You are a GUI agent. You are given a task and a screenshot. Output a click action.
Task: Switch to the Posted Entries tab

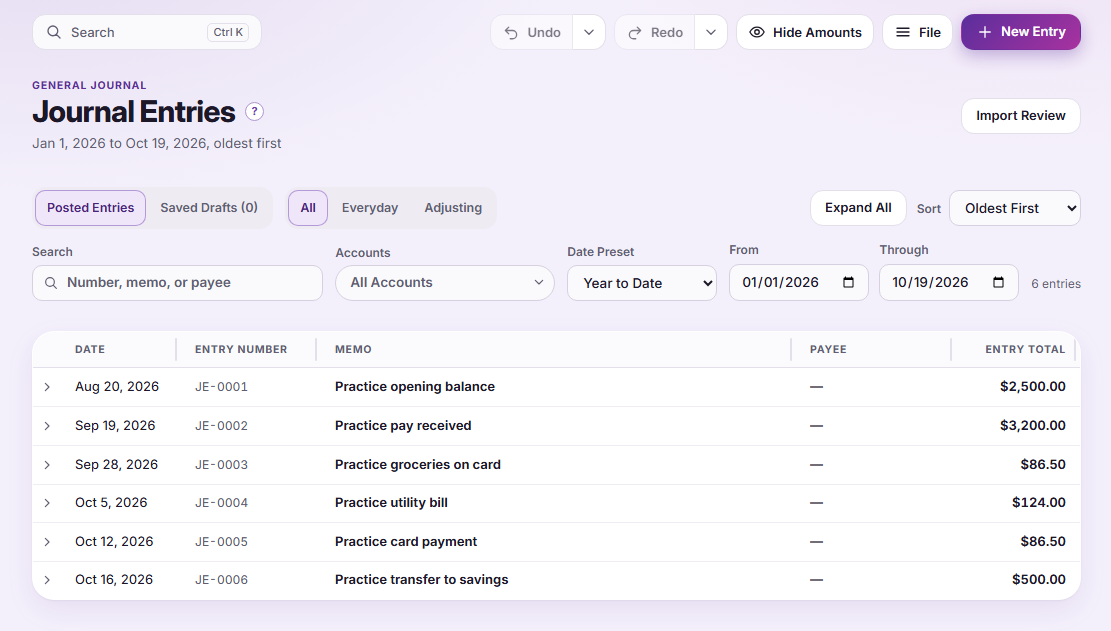[x=91, y=208]
